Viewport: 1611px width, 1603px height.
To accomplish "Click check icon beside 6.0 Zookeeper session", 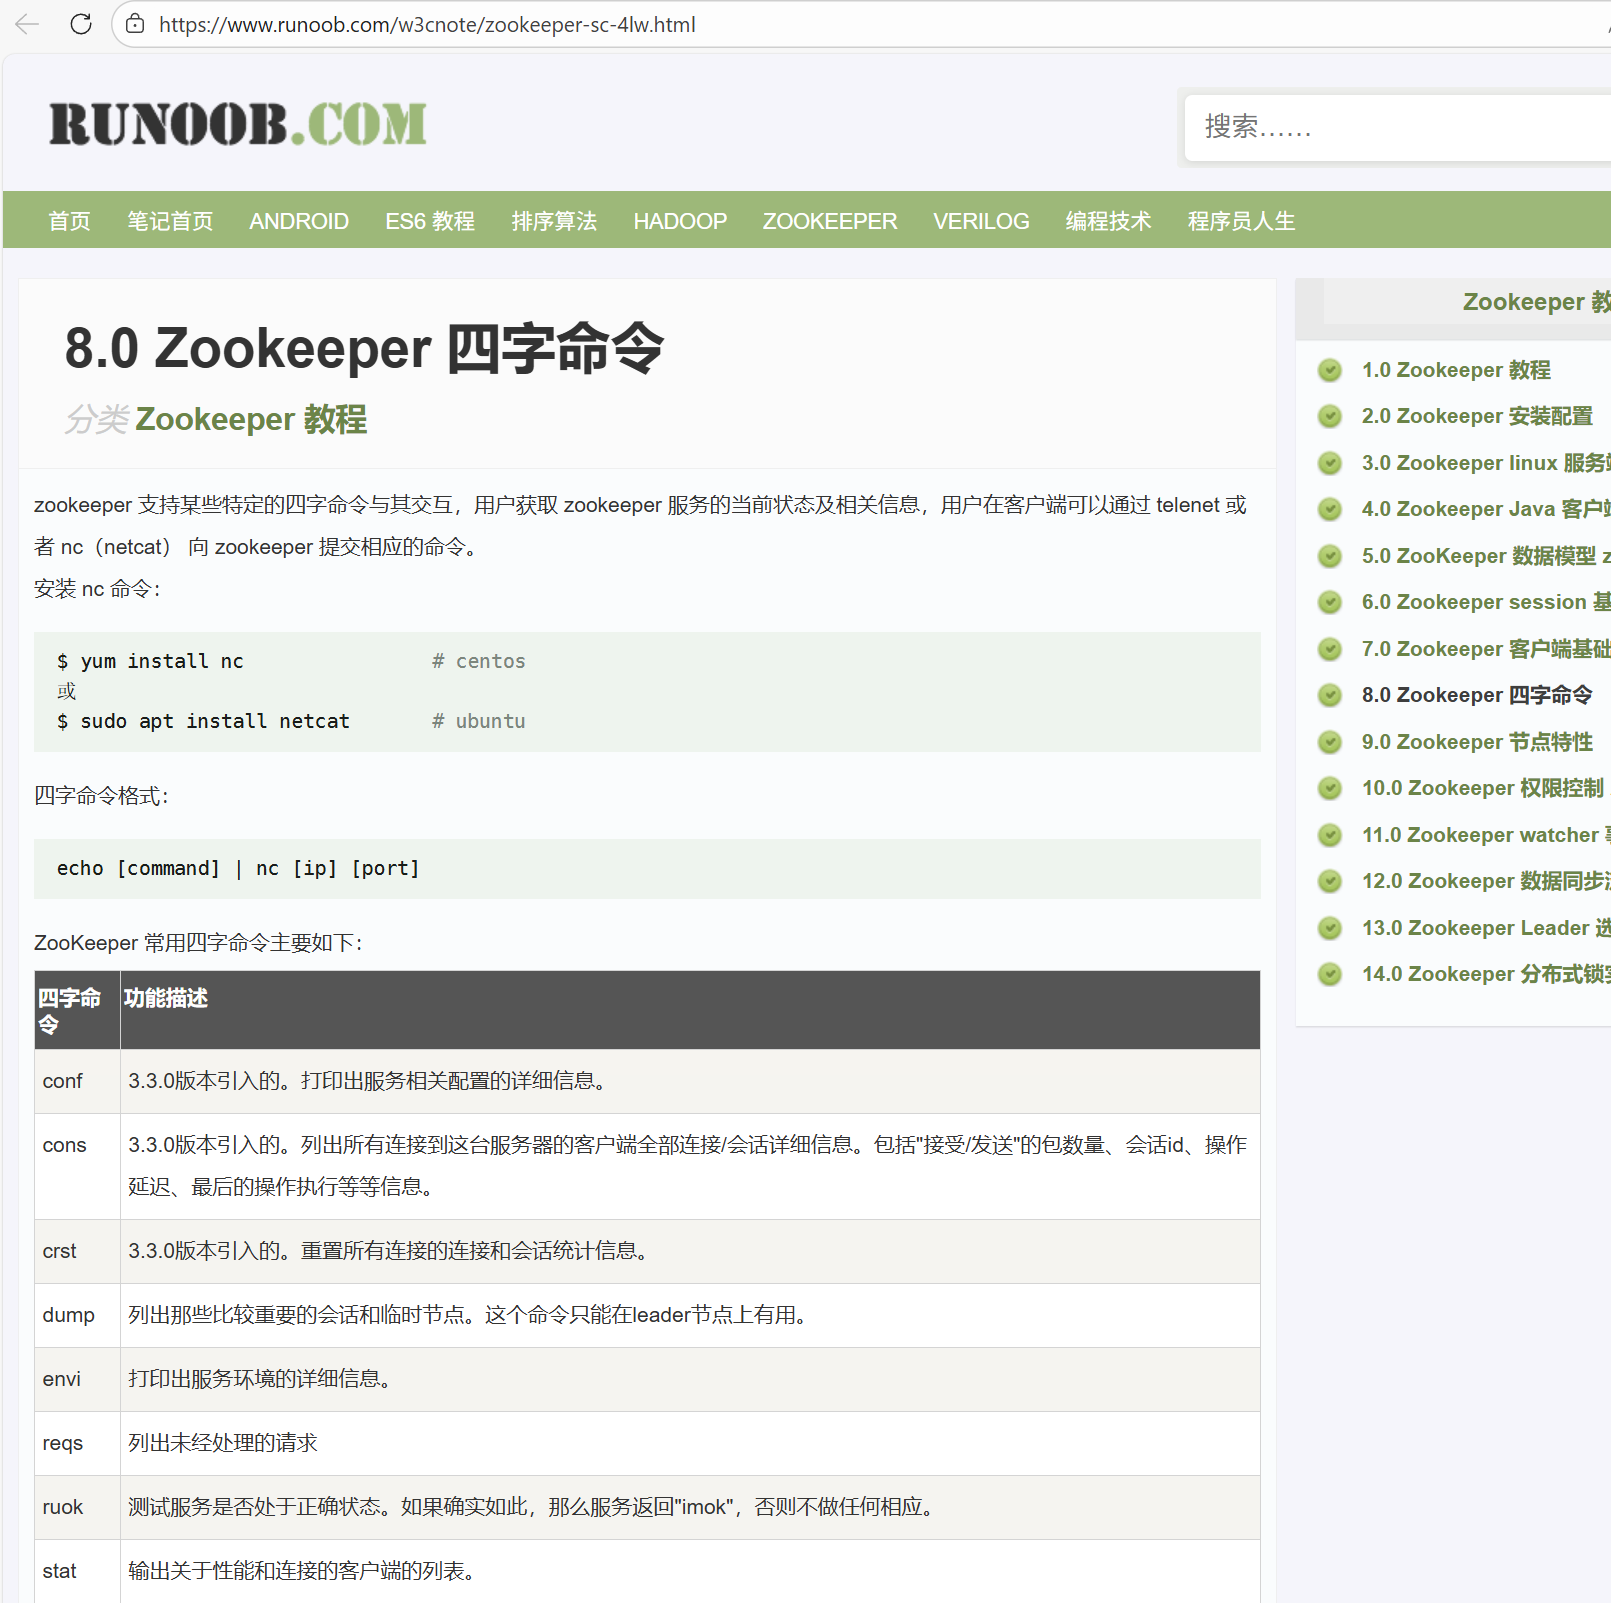I will [x=1330, y=602].
